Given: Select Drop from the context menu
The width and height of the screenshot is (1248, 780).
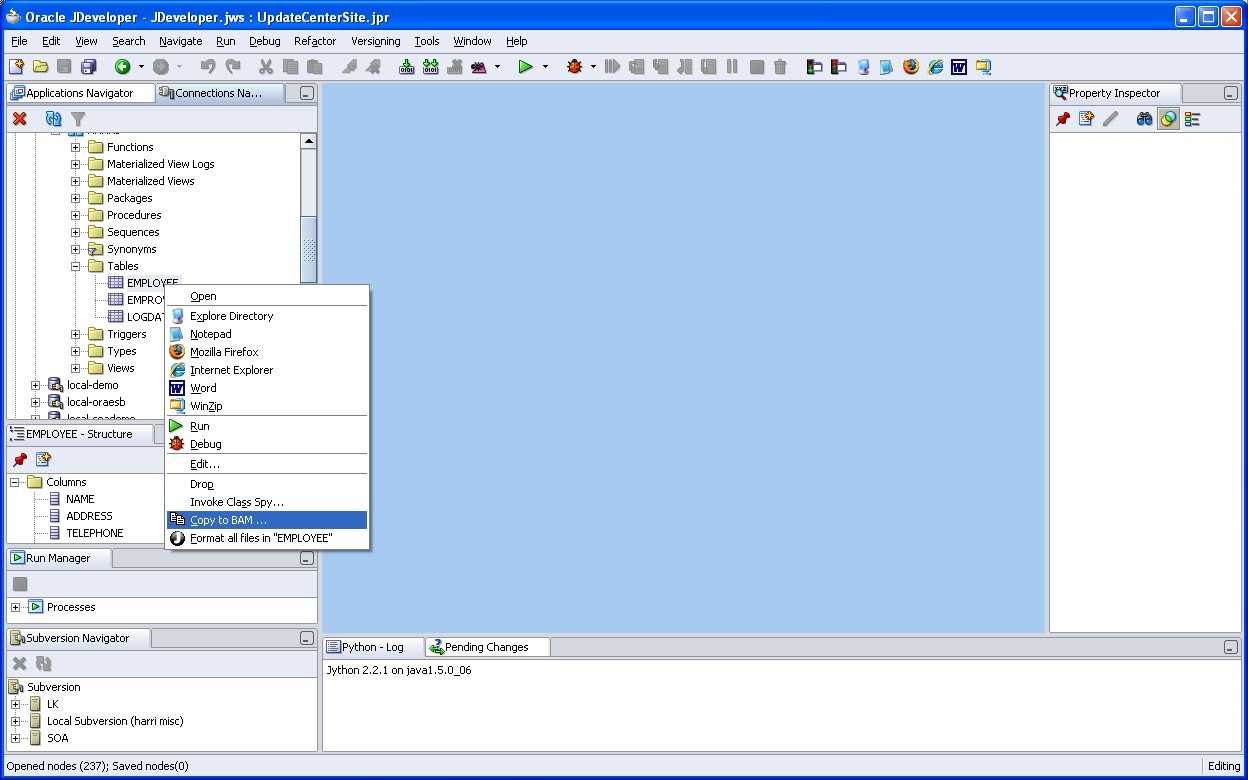Looking at the screenshot, I should tap(267, 484).
